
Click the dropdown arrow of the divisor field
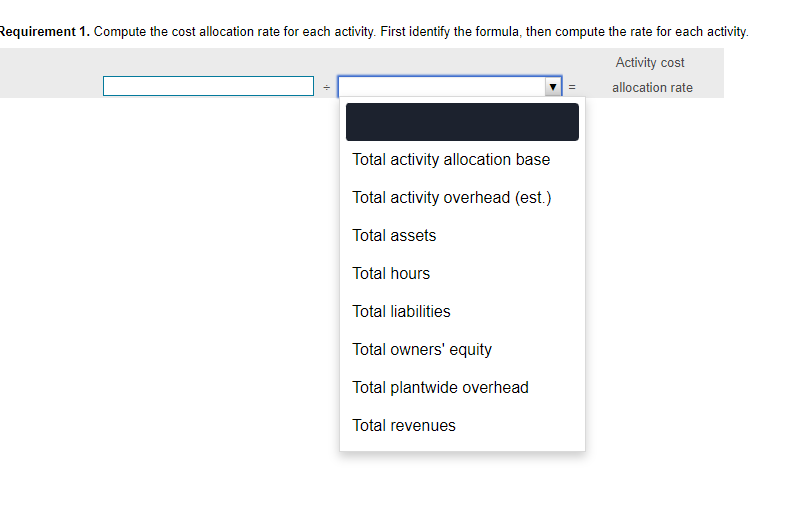click(x=553, y=86)
